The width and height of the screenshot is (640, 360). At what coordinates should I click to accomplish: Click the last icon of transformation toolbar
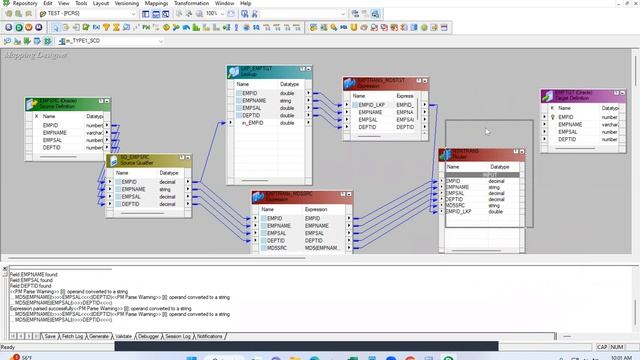pos(444,27)
